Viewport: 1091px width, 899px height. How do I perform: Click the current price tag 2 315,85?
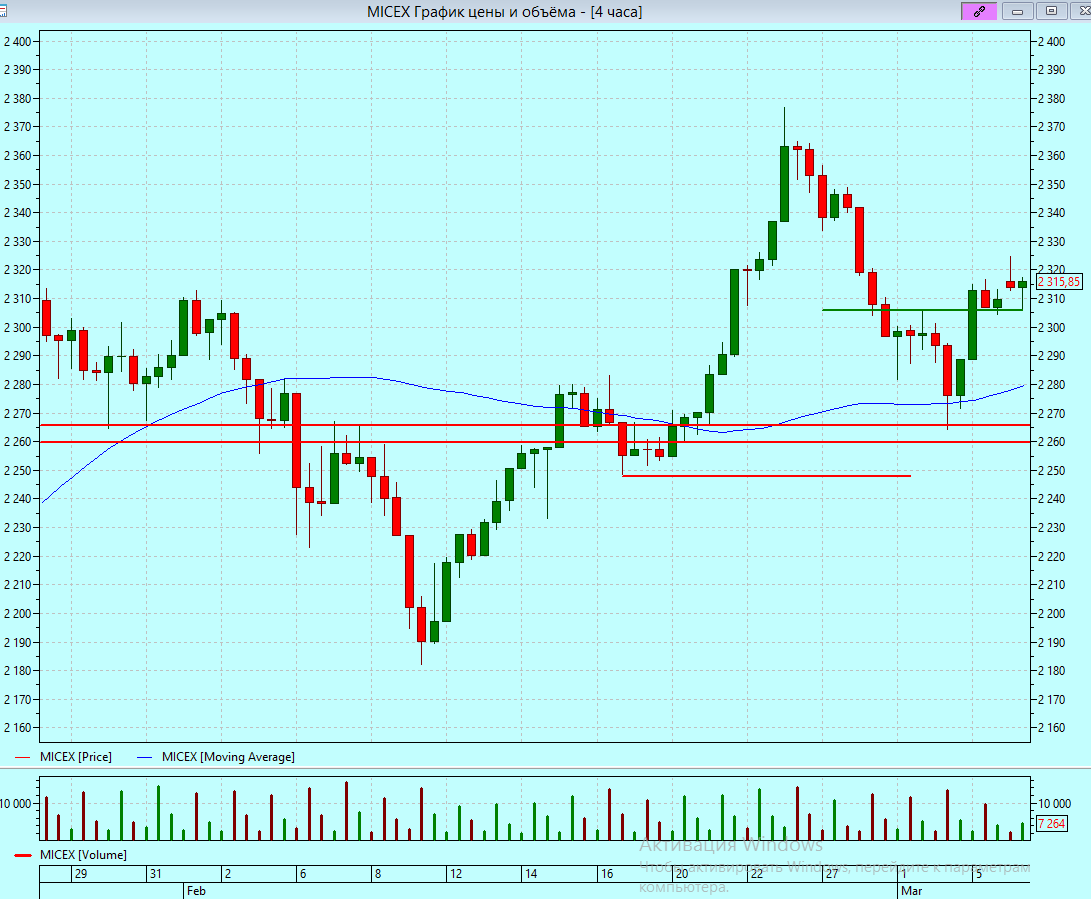pos(1060,282)
